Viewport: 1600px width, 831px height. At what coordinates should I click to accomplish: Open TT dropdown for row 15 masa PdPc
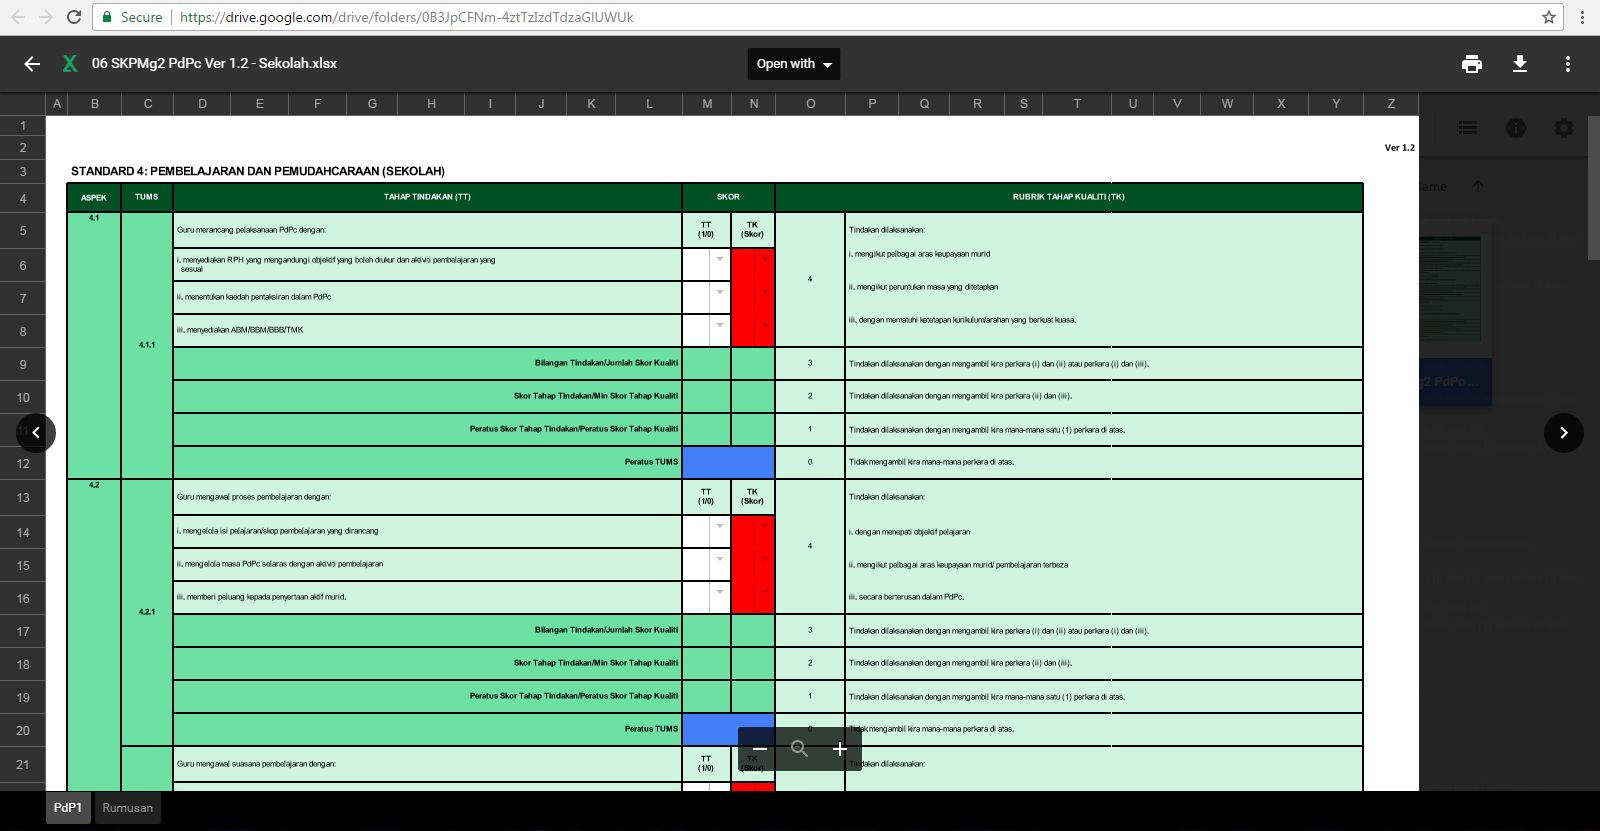click(x=720, y=560)
